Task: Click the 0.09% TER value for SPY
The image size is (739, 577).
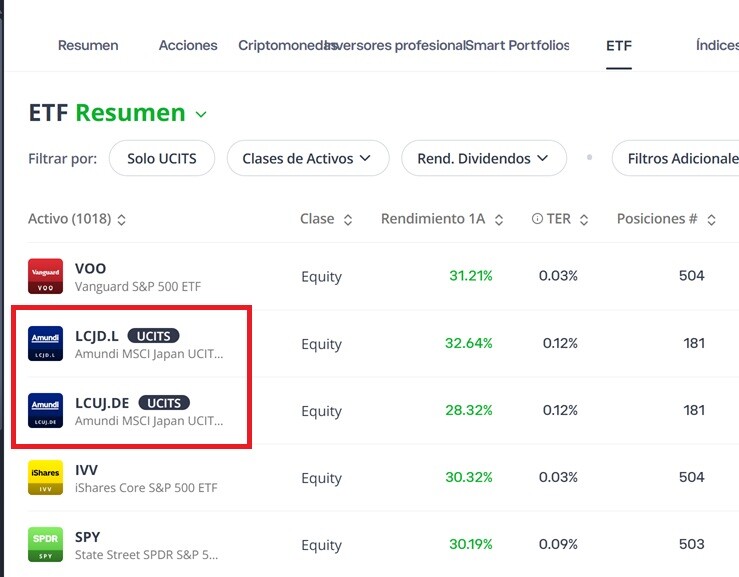Action: point(558,544)
